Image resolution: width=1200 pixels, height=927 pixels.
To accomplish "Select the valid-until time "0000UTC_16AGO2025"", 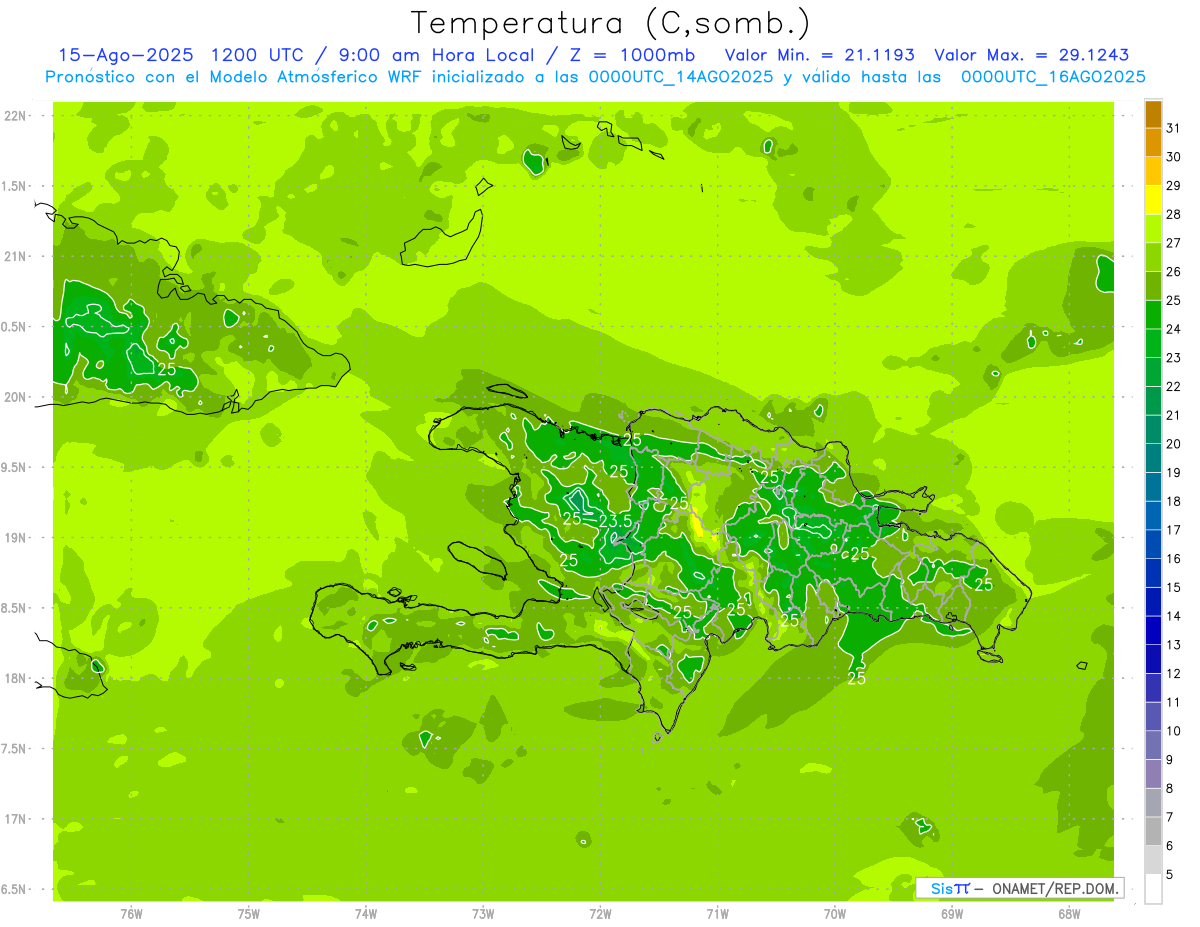I will (1053, 77).
